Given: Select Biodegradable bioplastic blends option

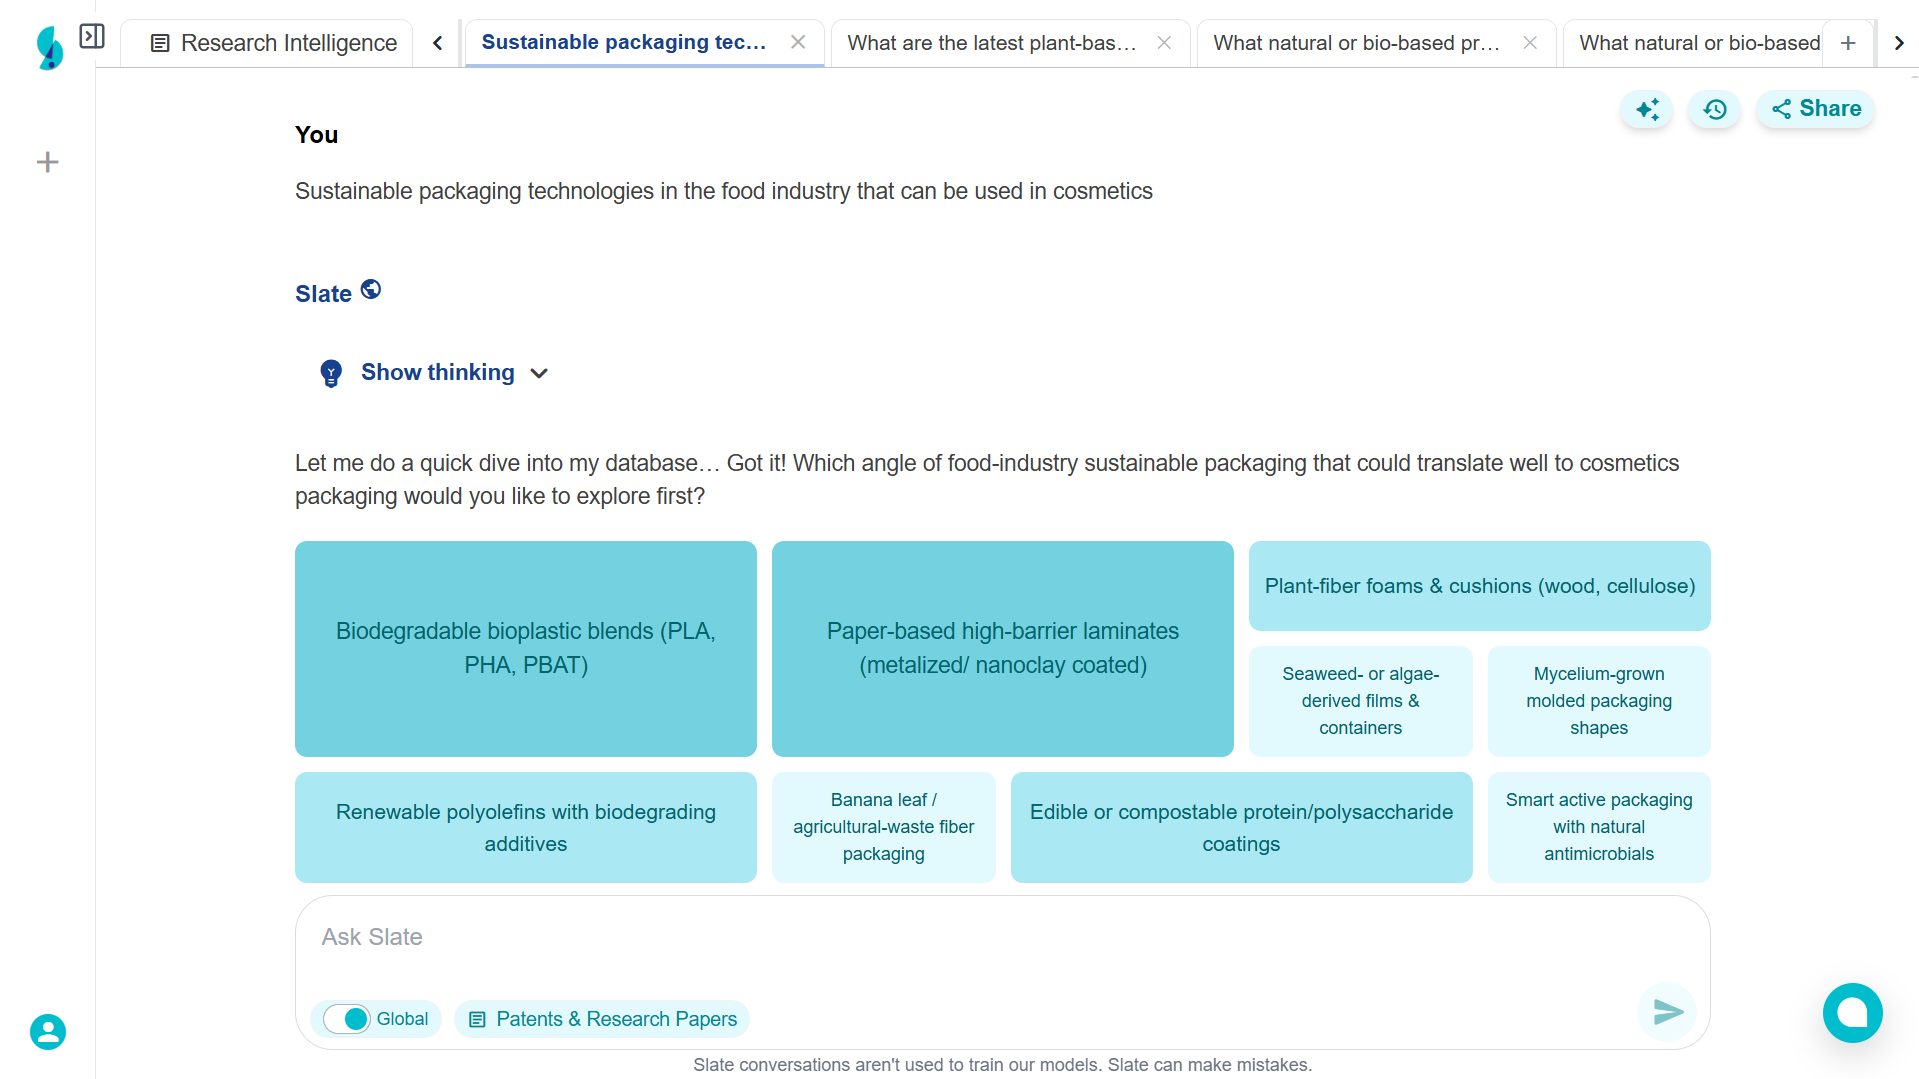Looking at the screenshot, I should click(526, 648).
